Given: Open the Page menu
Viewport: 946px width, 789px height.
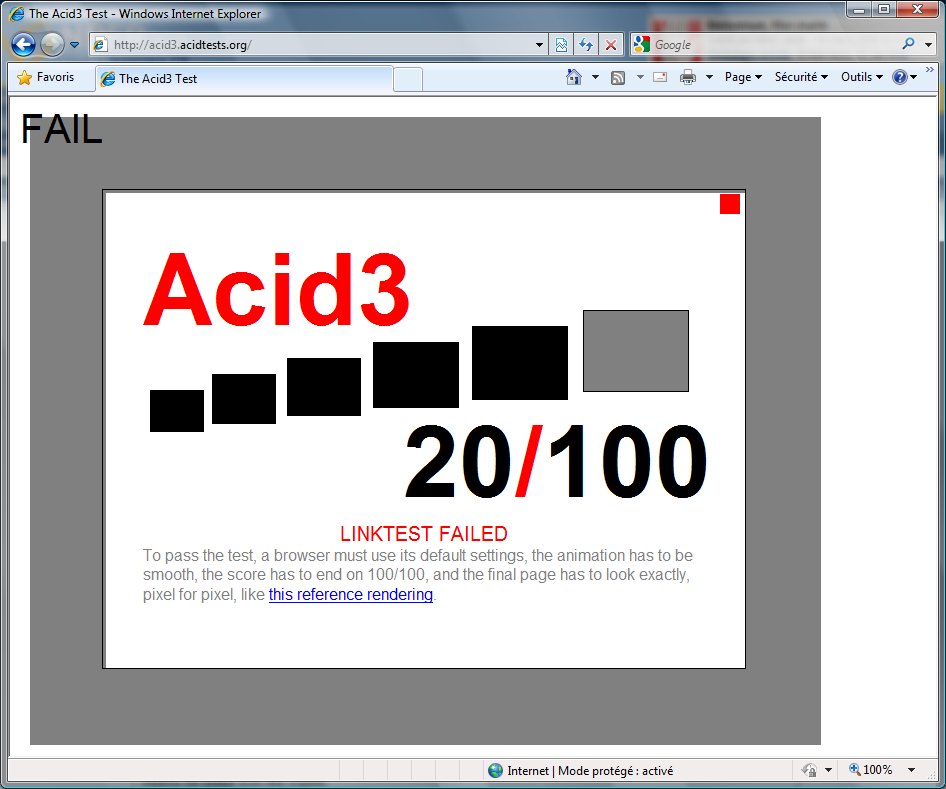Looking at the screenshot, I should pyautogui.click(x=742, y=77).
